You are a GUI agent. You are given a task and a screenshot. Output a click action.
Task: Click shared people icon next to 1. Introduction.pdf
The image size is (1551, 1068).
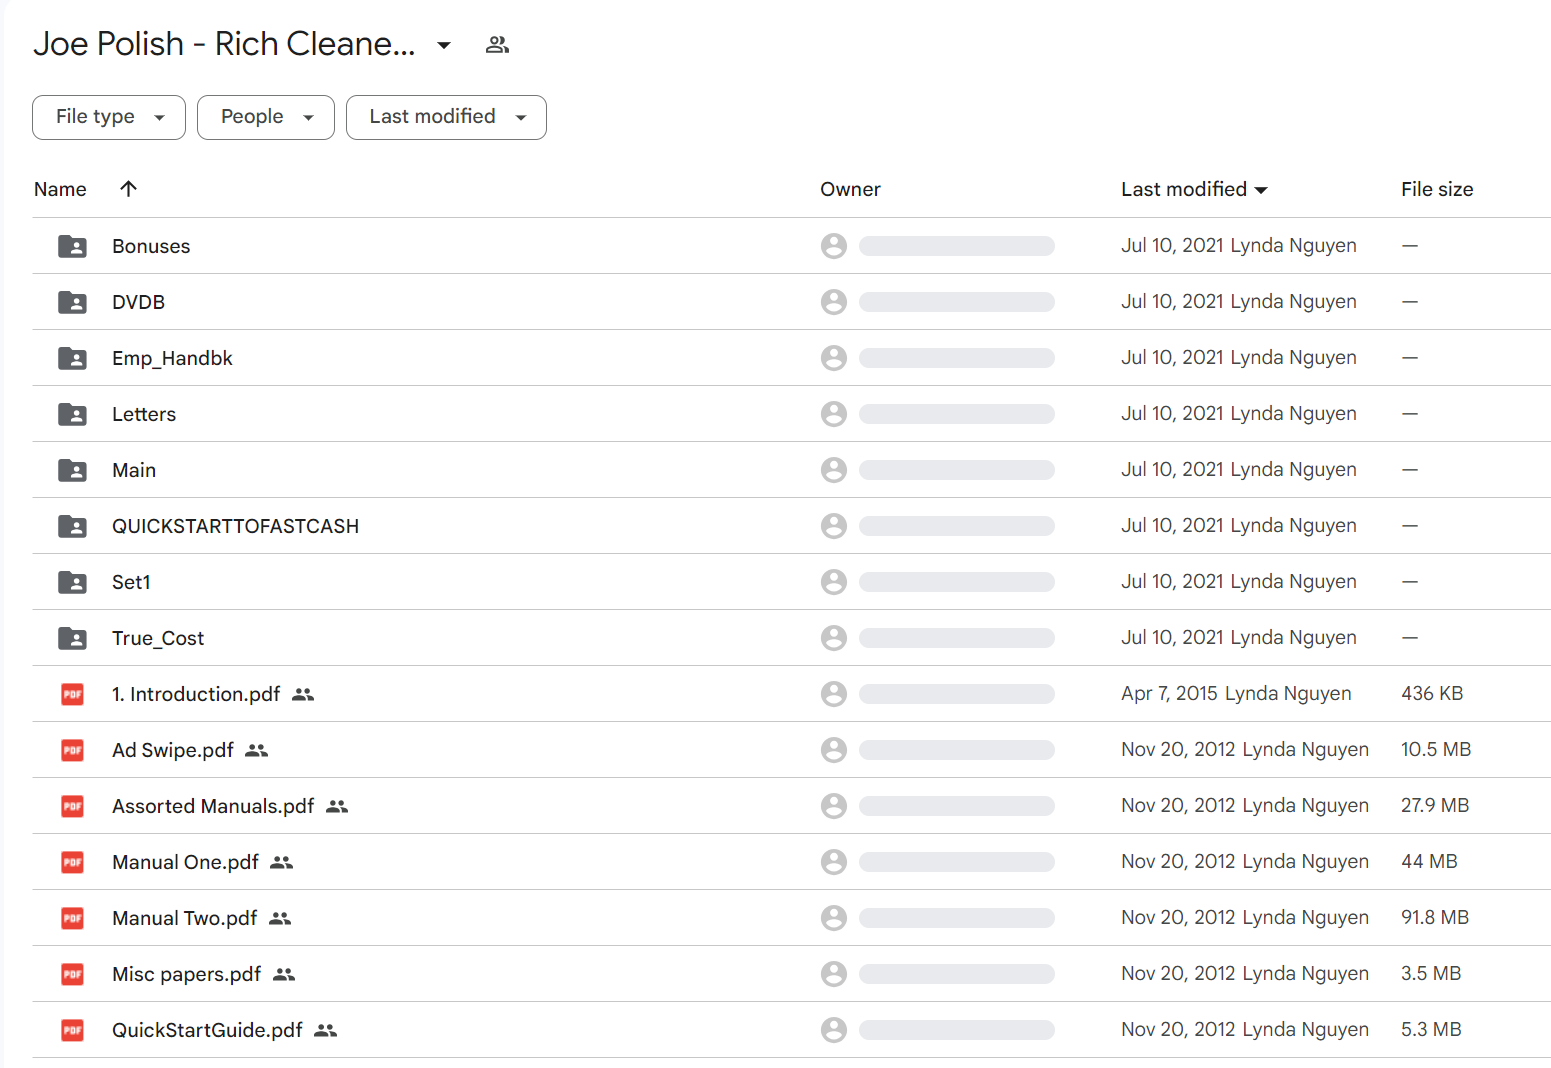point(303,694)
